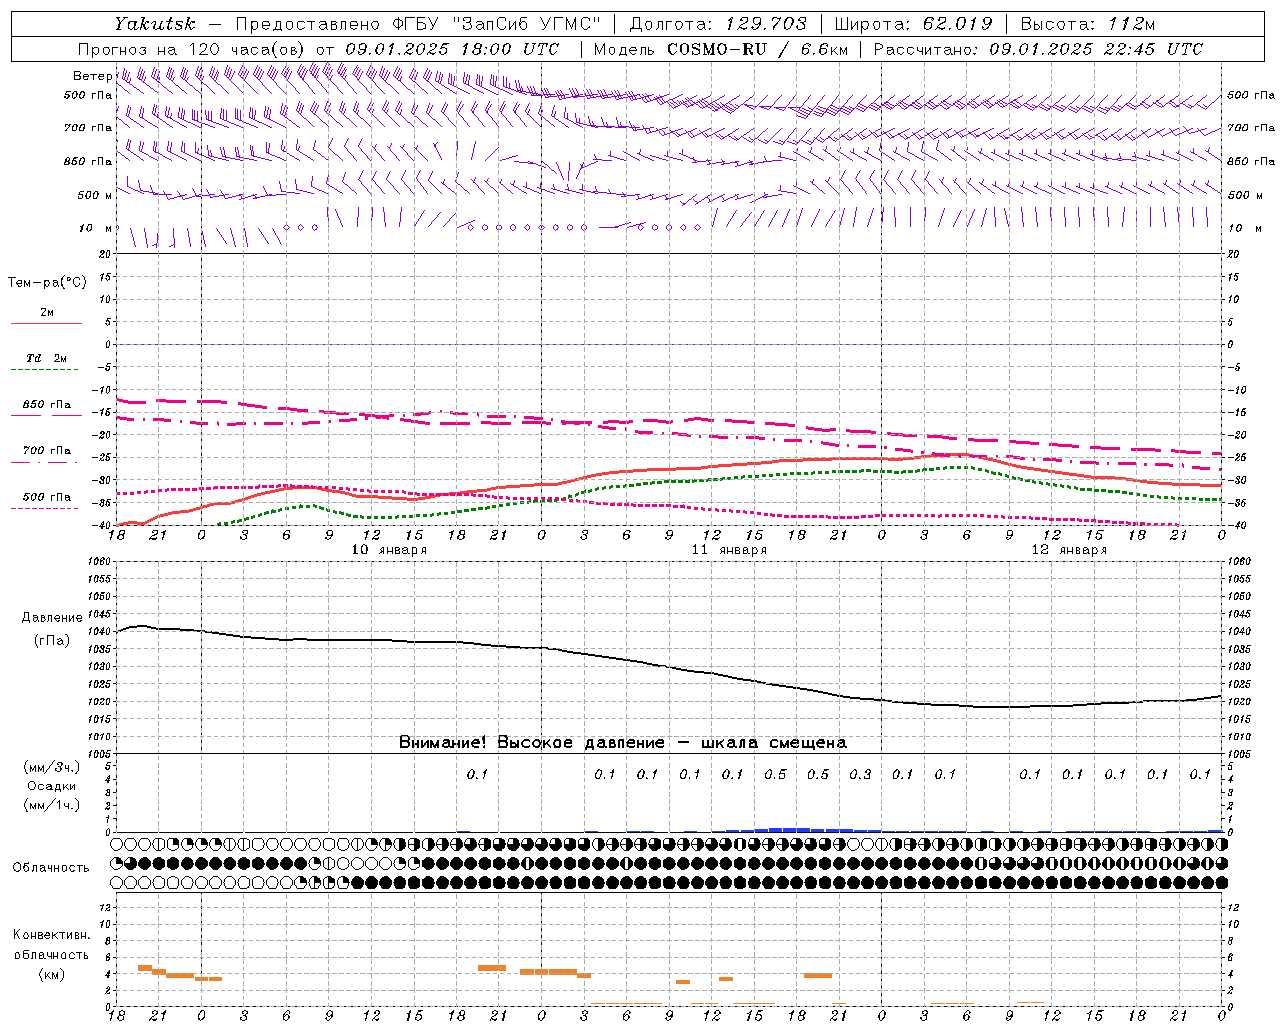
Task: Click the Прогноз на 120 часа(ов) text
Action: [193, 49]
